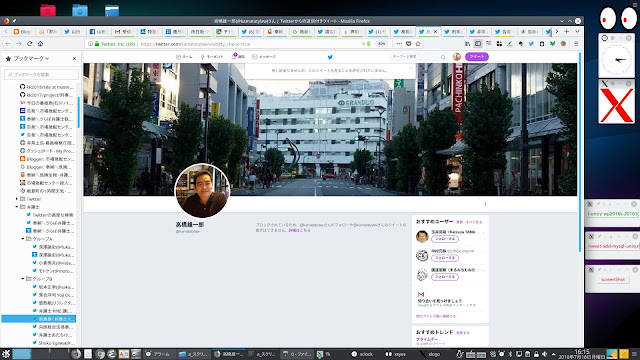Click the Twitter bird extension icon in toolbar

click(x=531, y=44)
